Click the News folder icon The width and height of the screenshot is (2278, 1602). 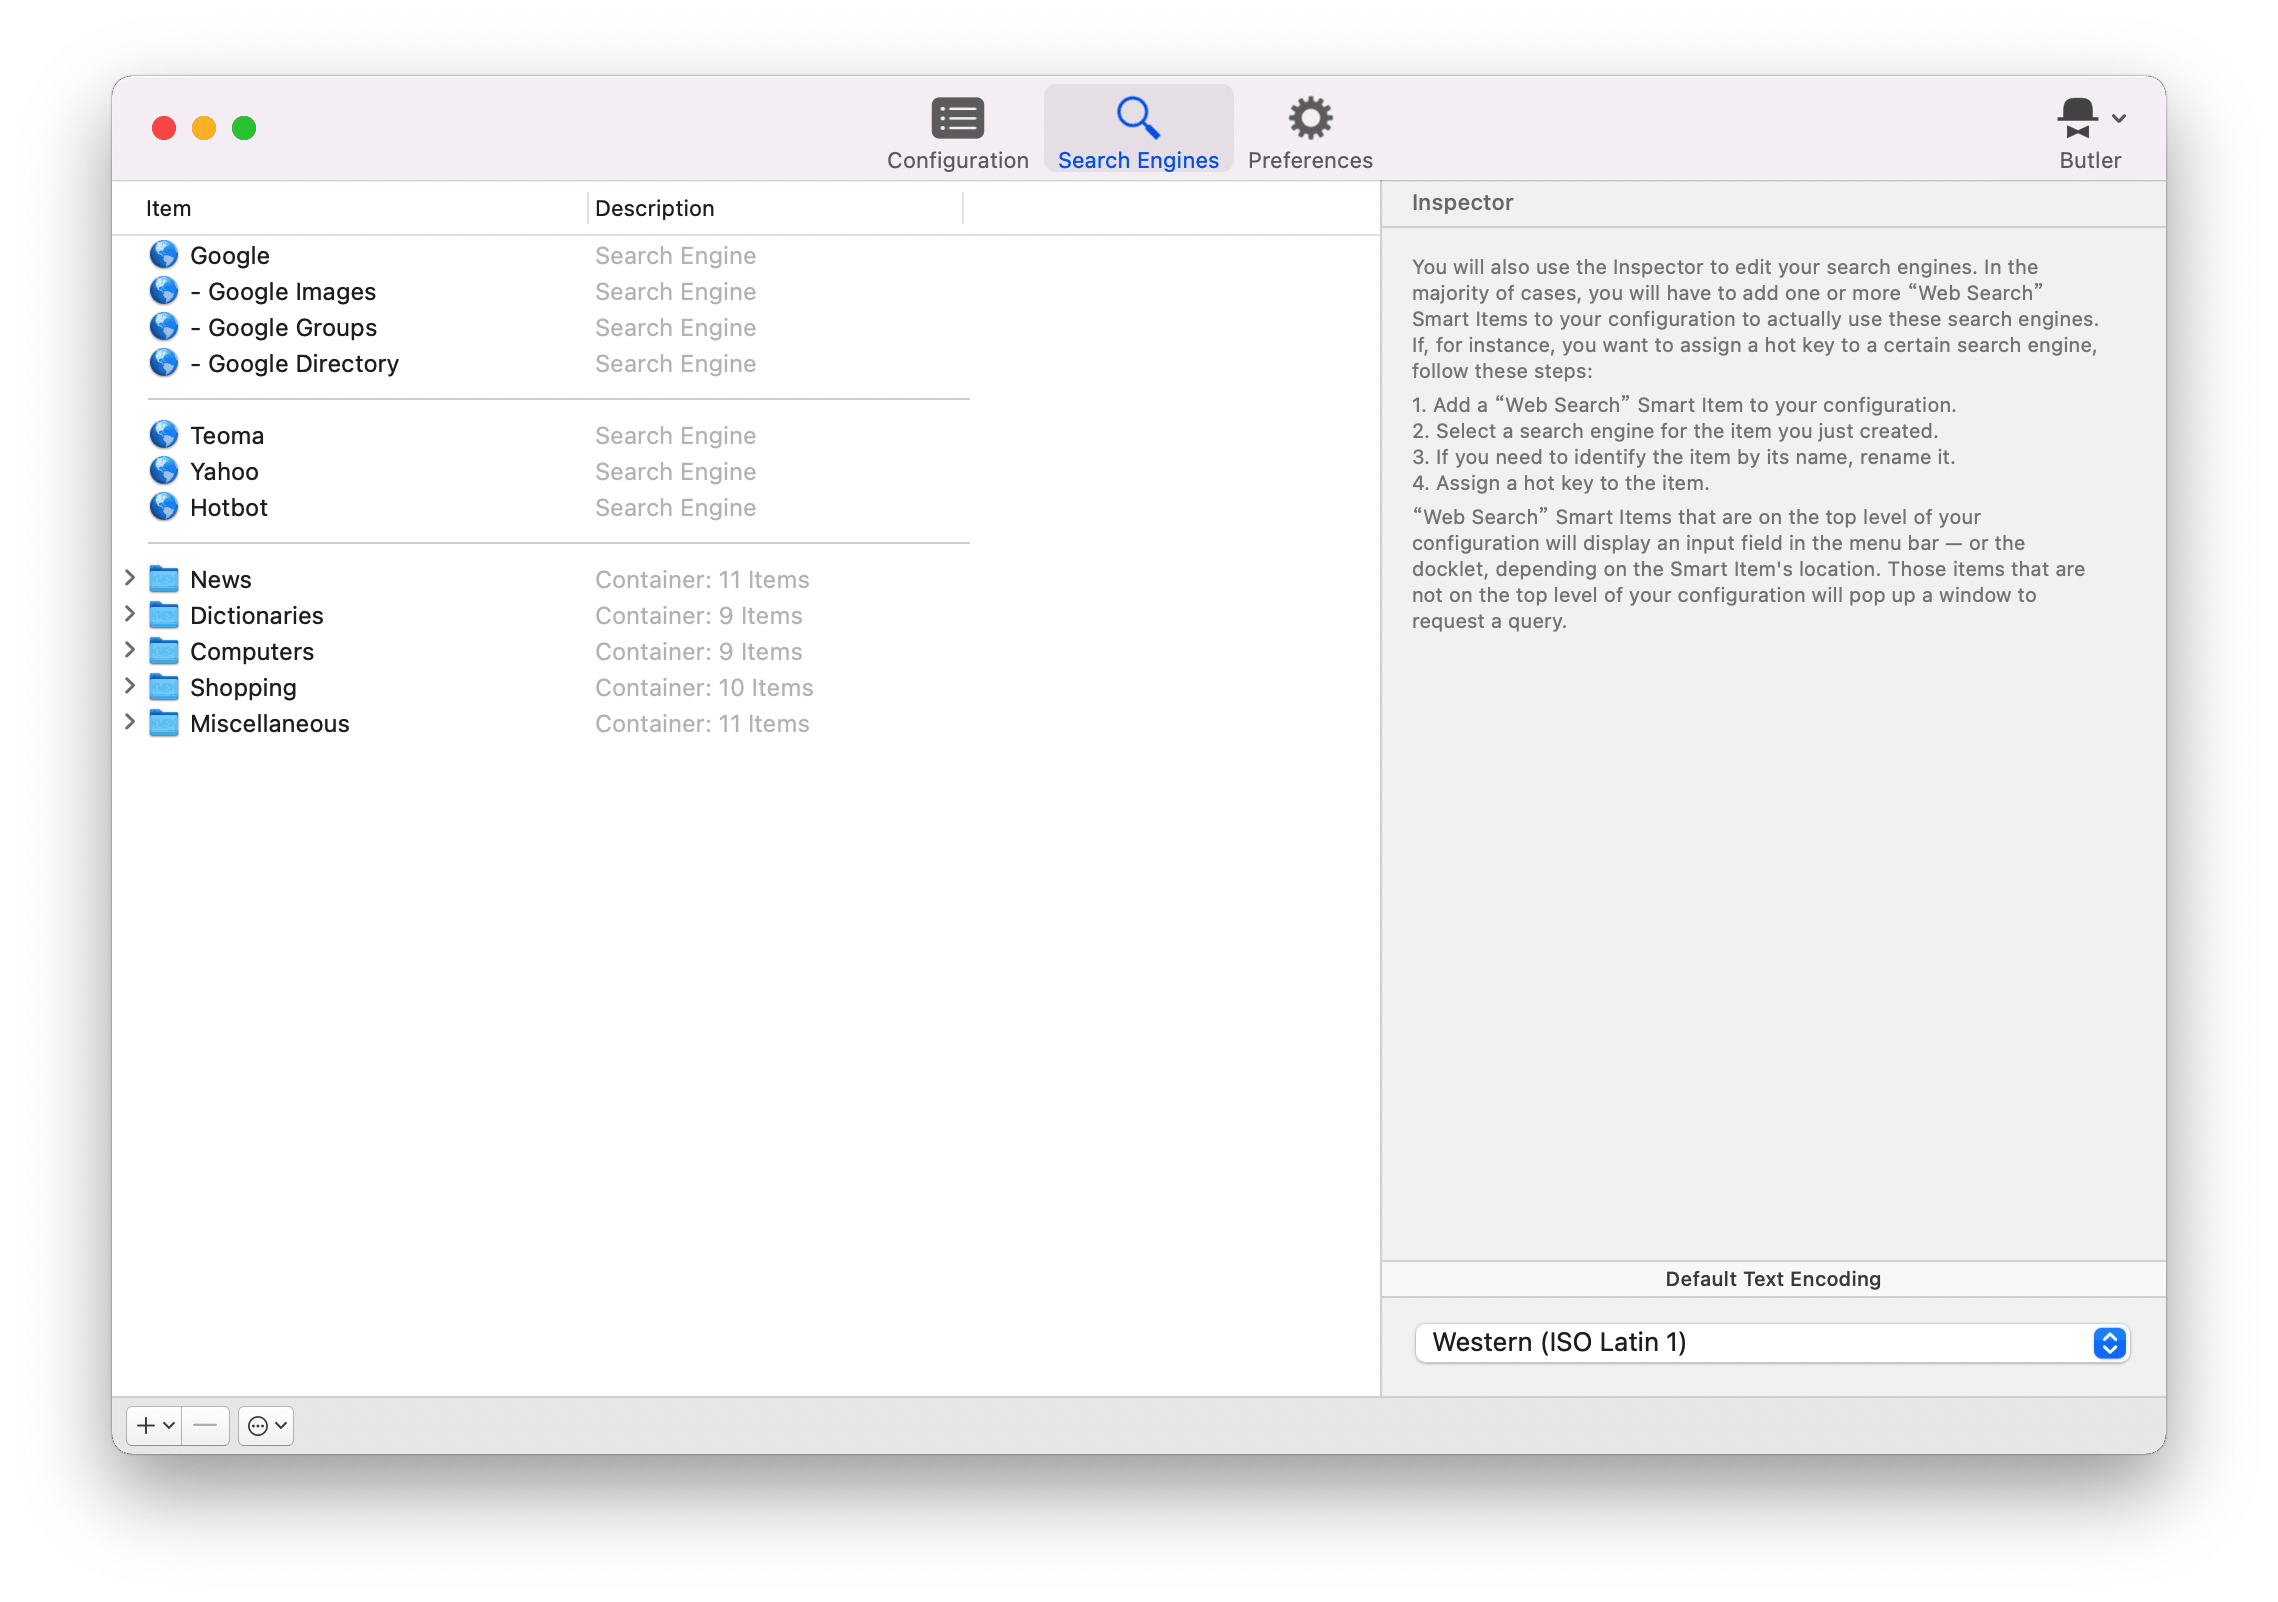click(x=164, y=578)
